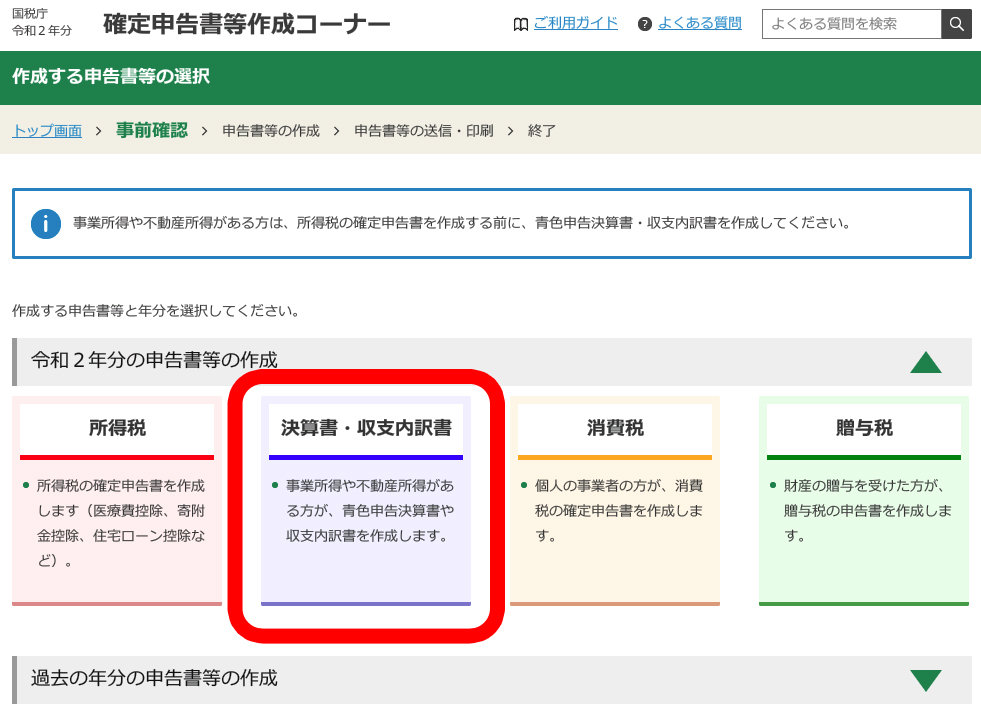Image resolution: width=981 pixels, height=707 pixels.
Task: Click the 過去の年分の申告書等の作成 header text
Action: pyautogui.click(x=154, y=678)
